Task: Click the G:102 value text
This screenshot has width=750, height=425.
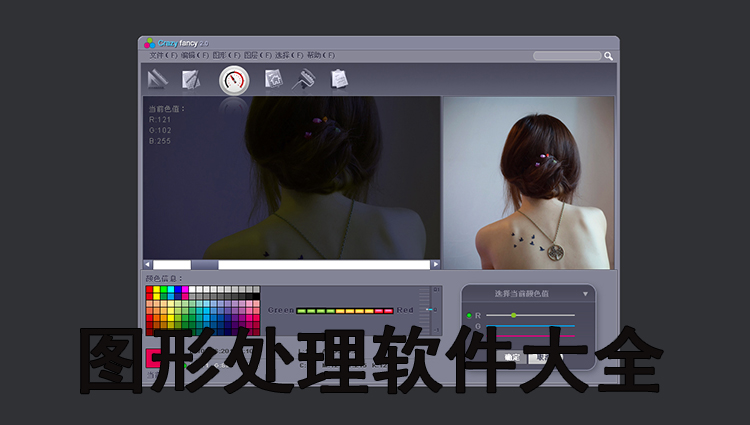Action: (160, 131)
